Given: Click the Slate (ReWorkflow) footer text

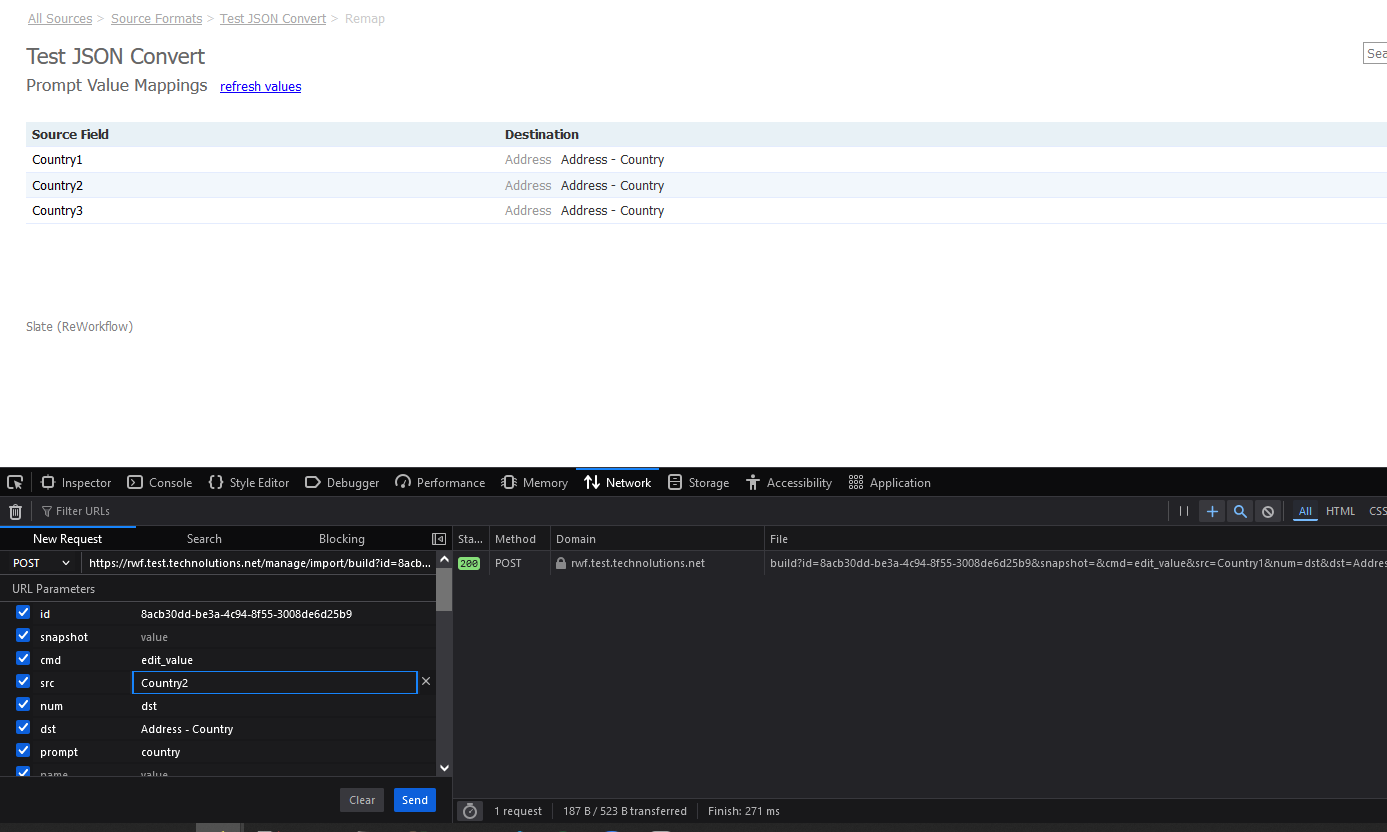Looking at the screenshot, I should pos(80,327).
